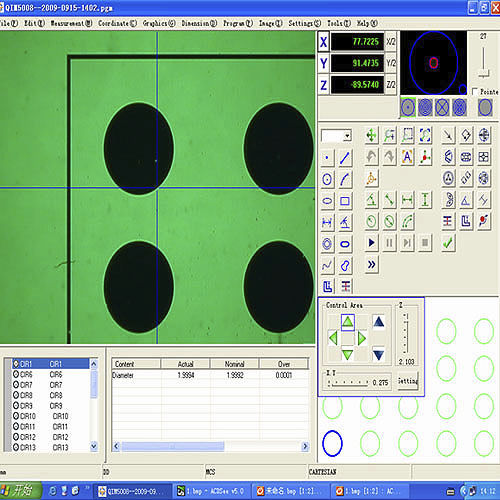Open the Dimension menu

199,23
